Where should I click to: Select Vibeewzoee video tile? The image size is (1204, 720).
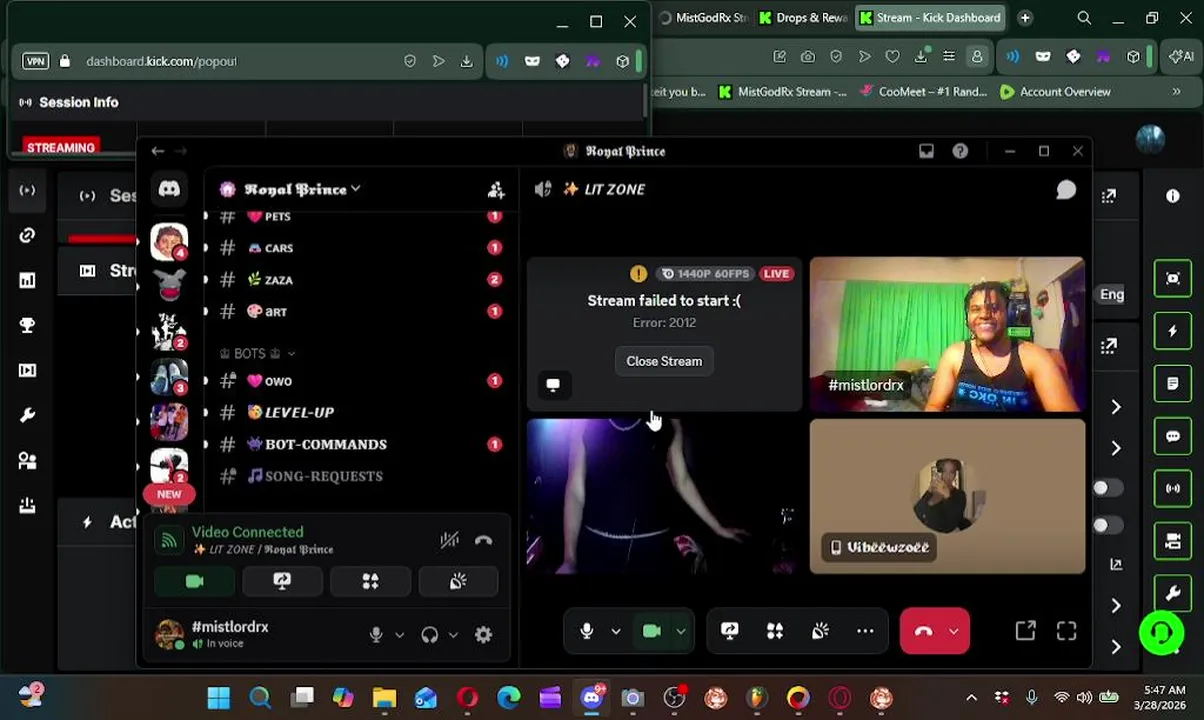click(x=947, y=497)
